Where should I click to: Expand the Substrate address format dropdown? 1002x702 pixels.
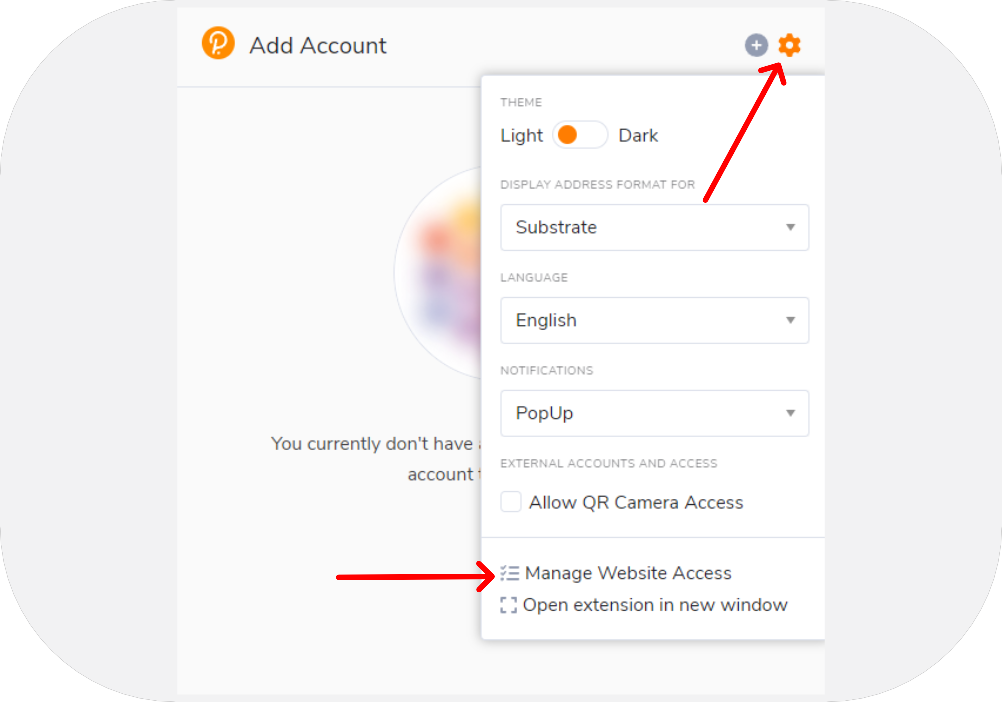(x=654, y=228)
